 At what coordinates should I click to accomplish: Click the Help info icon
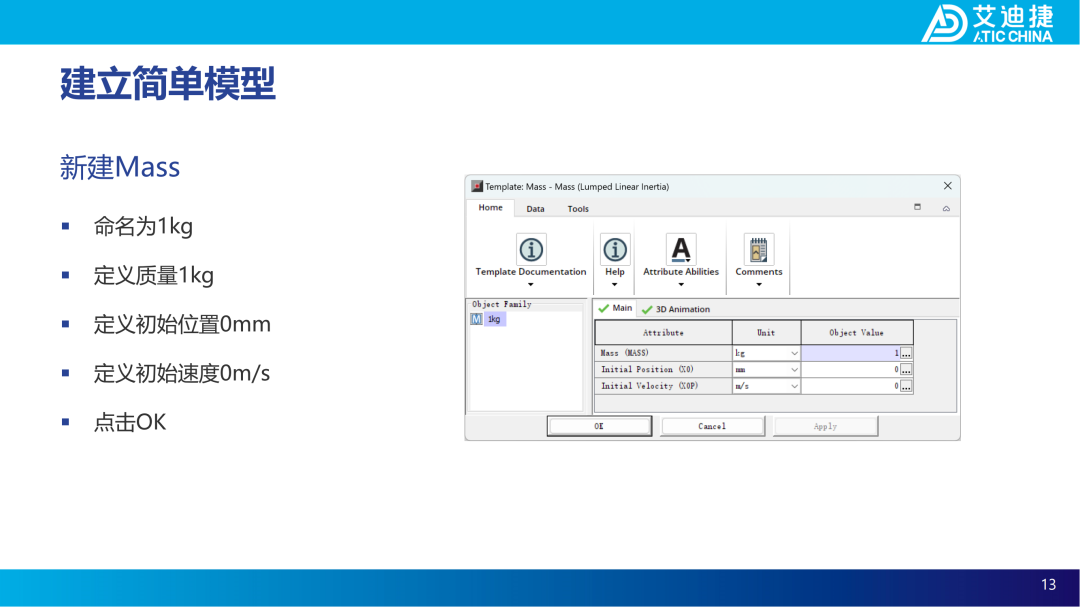(x=614, y=249)
